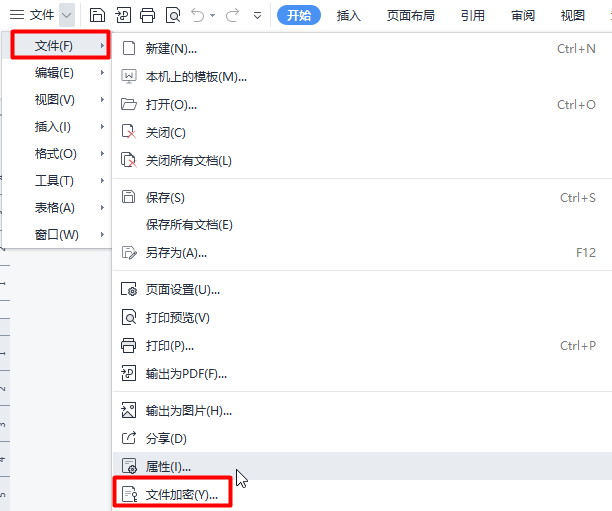
Task: Open the dropdown arrow beside 文件
Action: coord(67,15)
